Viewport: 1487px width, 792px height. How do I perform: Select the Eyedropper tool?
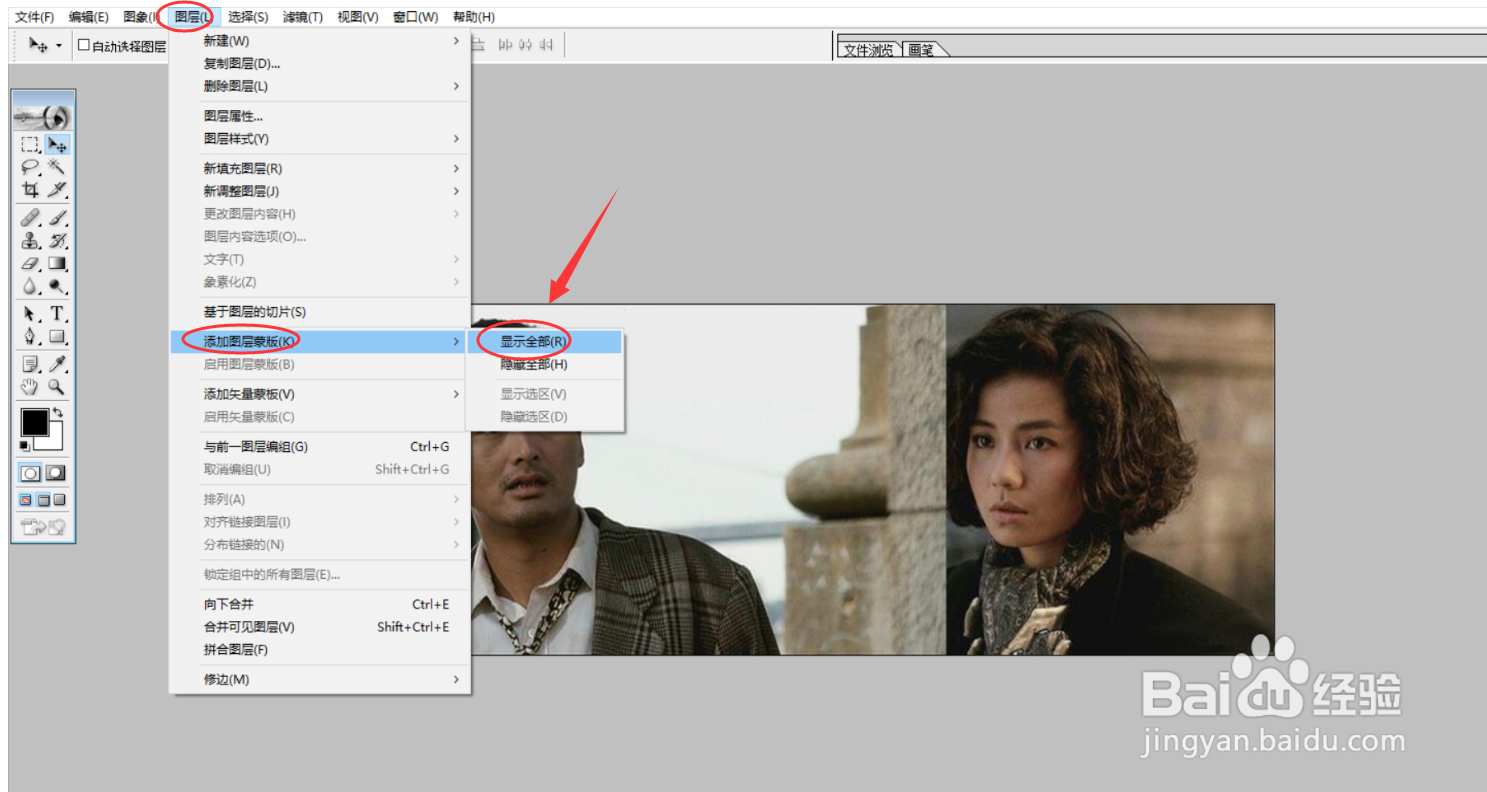pos(57,364)
